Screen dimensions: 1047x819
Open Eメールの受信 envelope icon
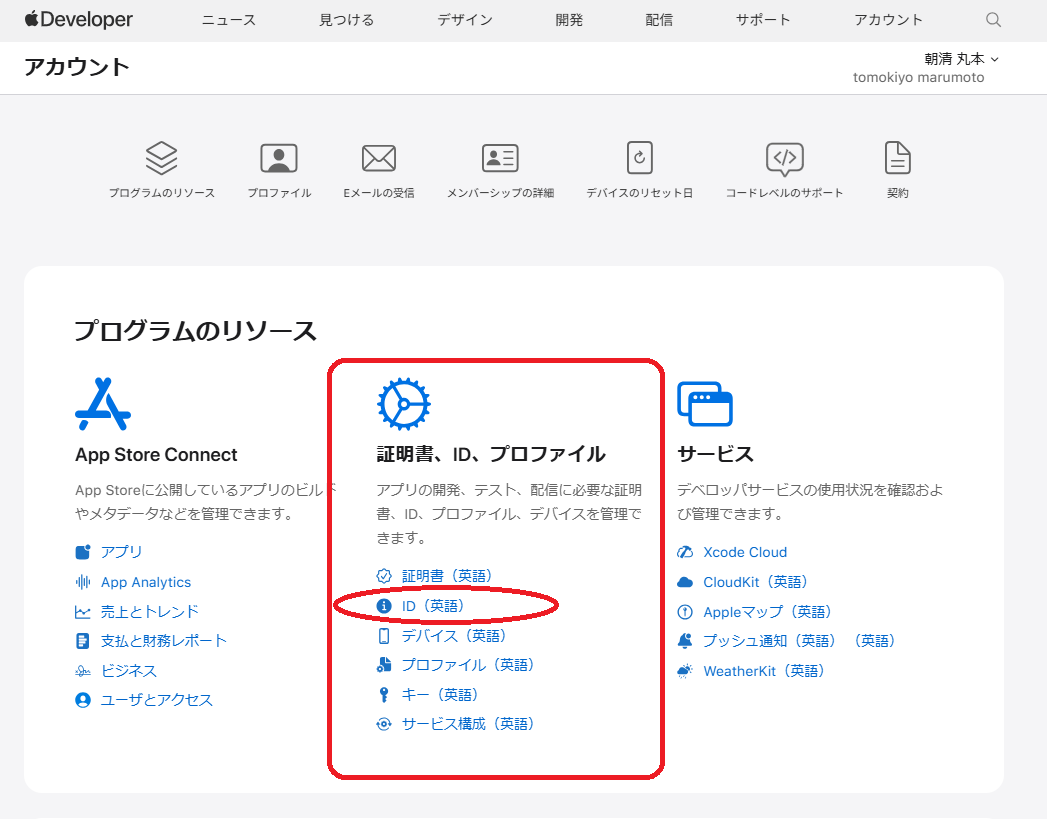pos(379,158)
